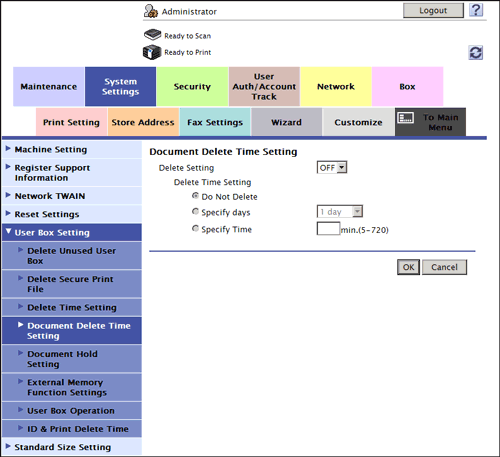Viewport: 500px width, 457px height.
Task: Click the scanner icon beside Ready to Scan
Action: click(153, 35)
